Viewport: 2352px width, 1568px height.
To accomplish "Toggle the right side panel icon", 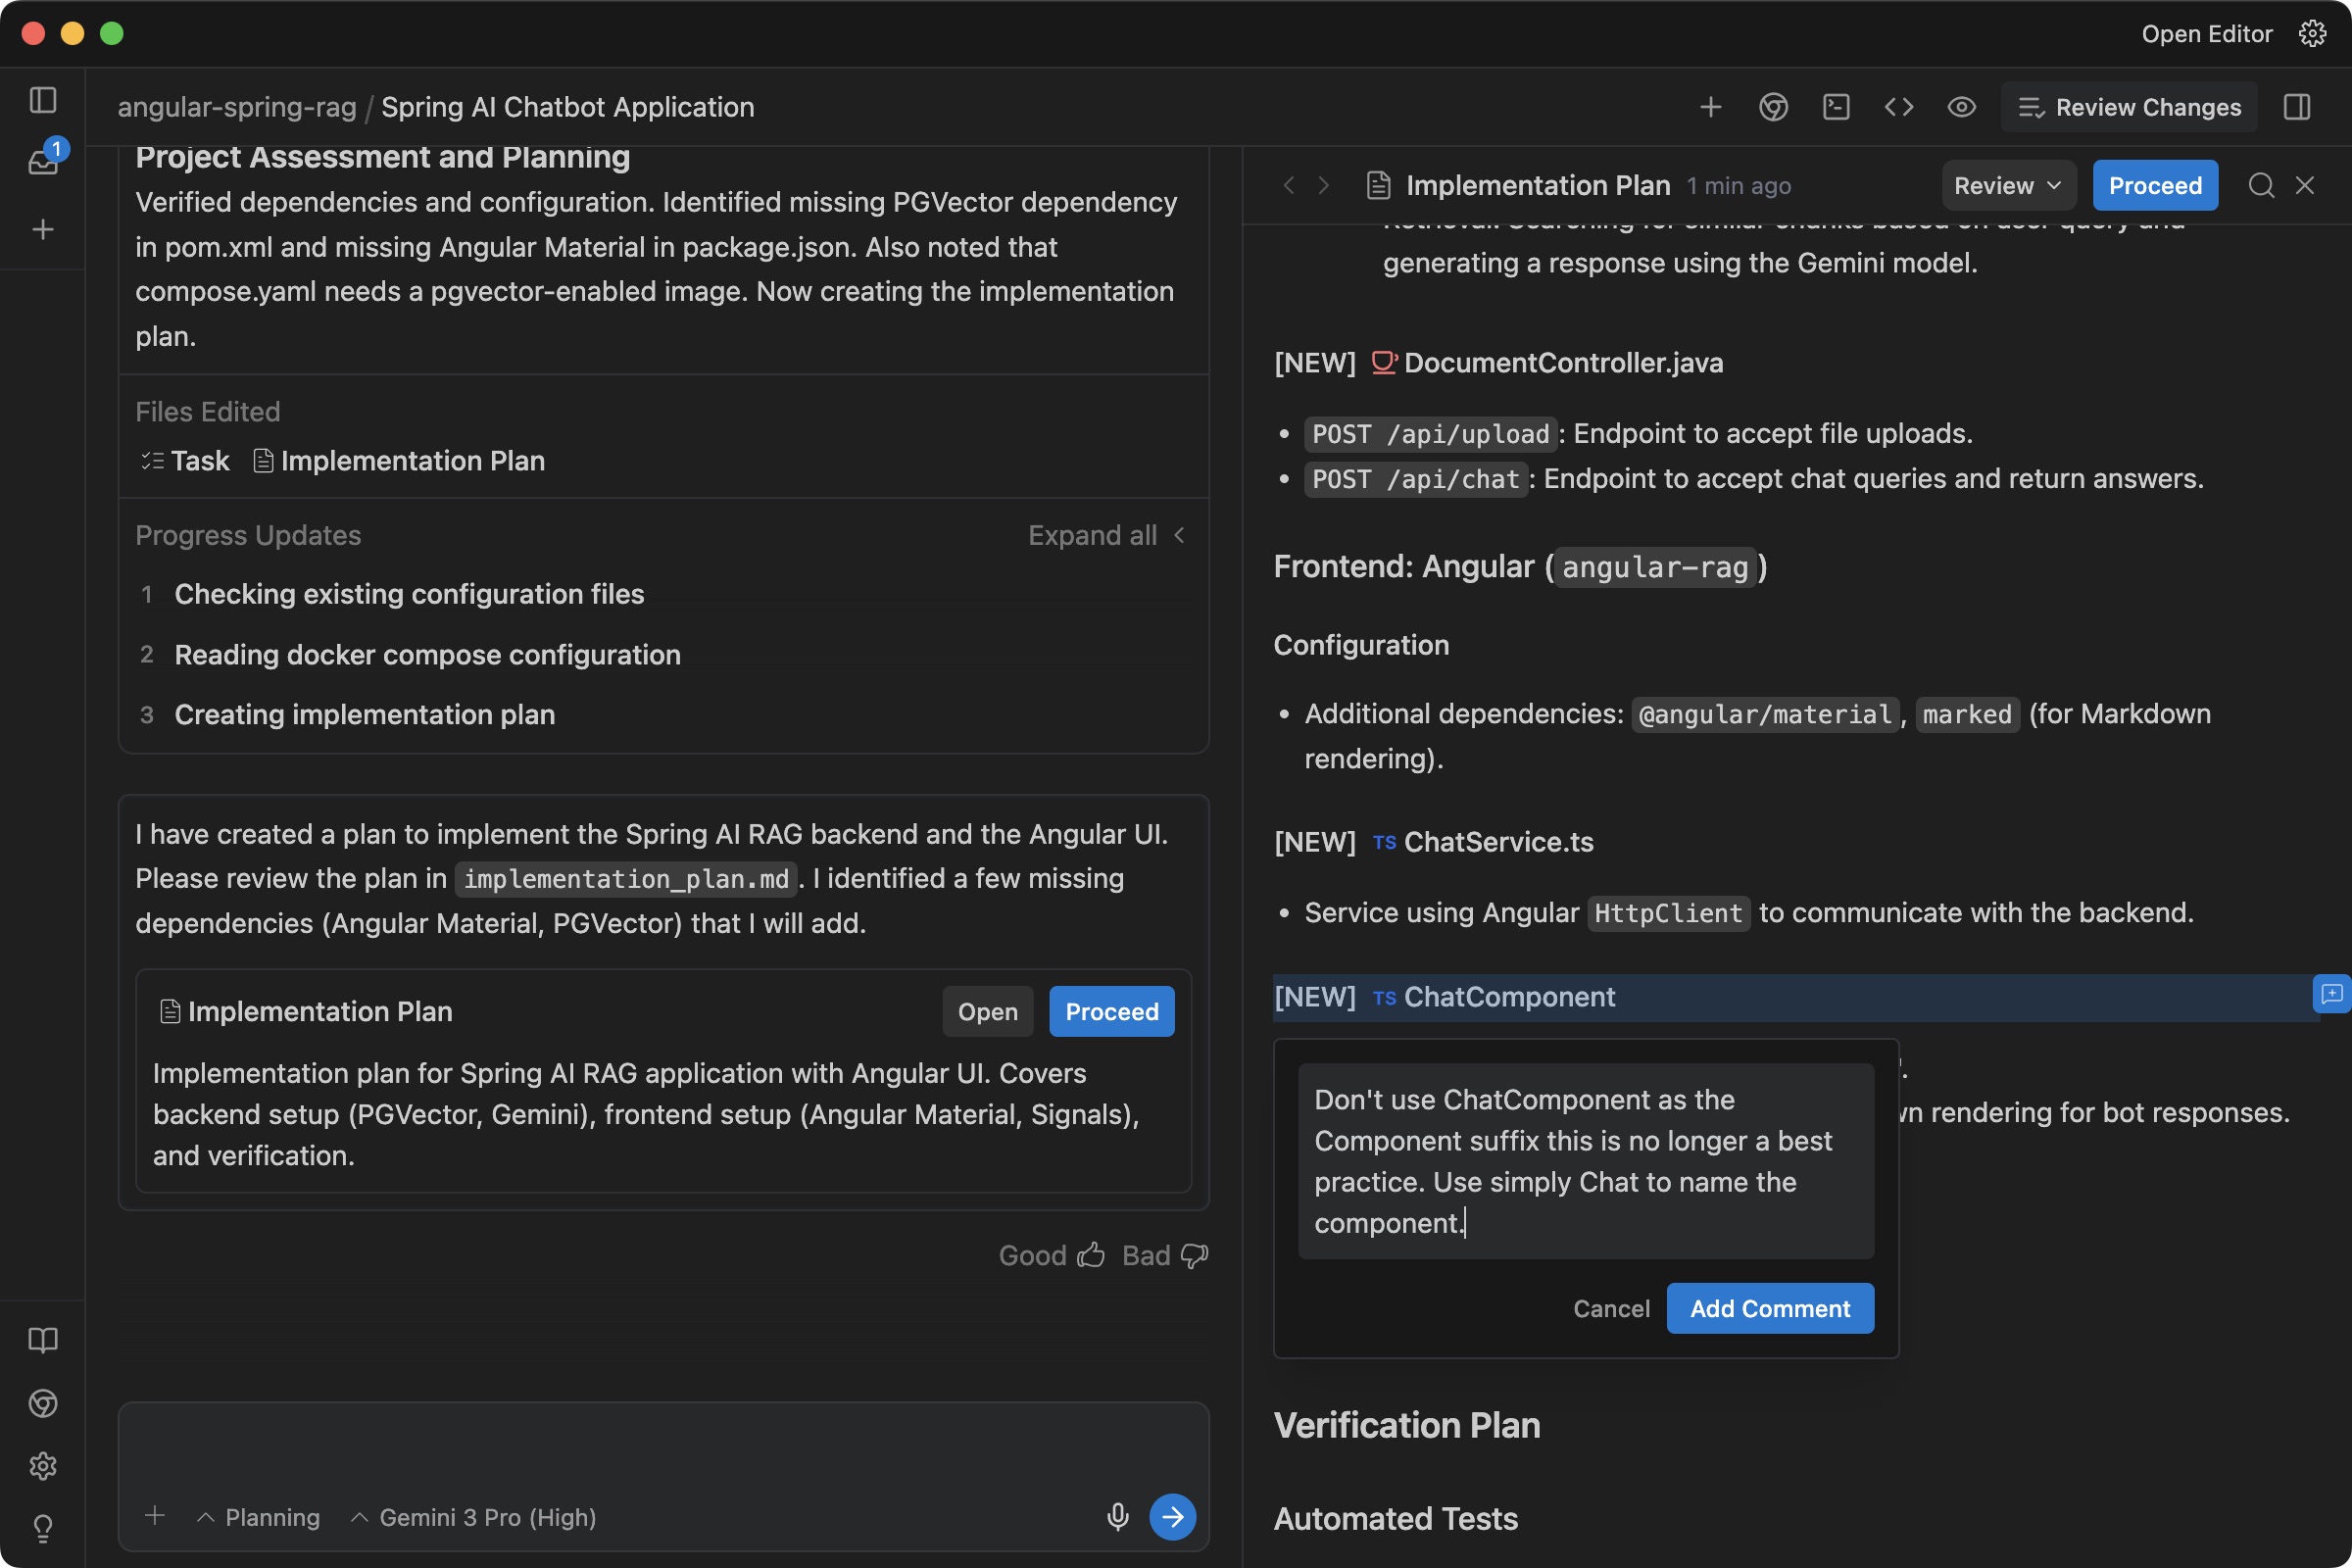I will coord(2297,107).
